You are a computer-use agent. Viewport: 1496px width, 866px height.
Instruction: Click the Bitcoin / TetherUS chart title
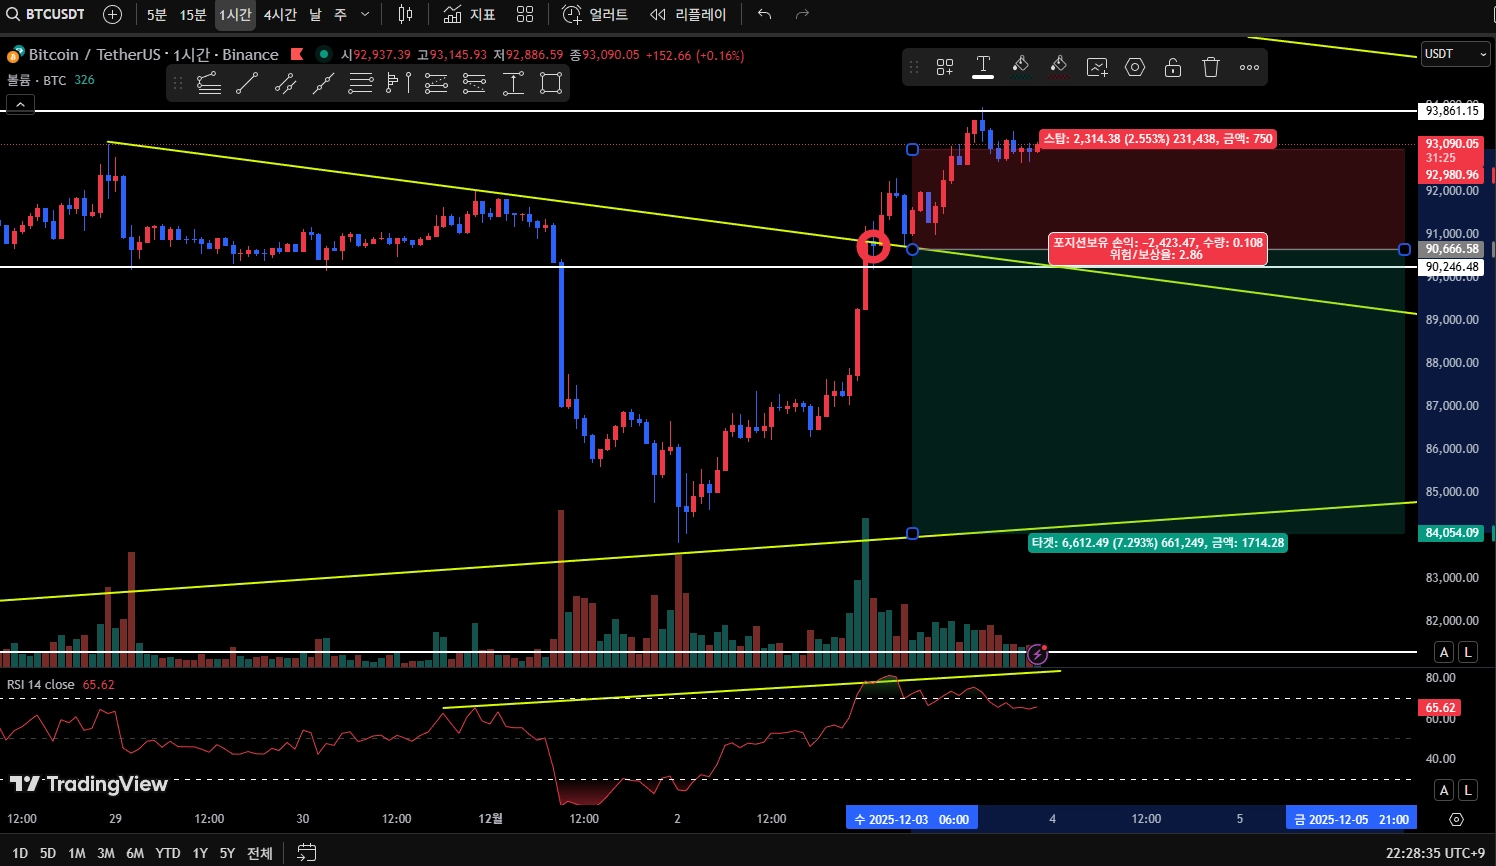(x=154, y=54)
